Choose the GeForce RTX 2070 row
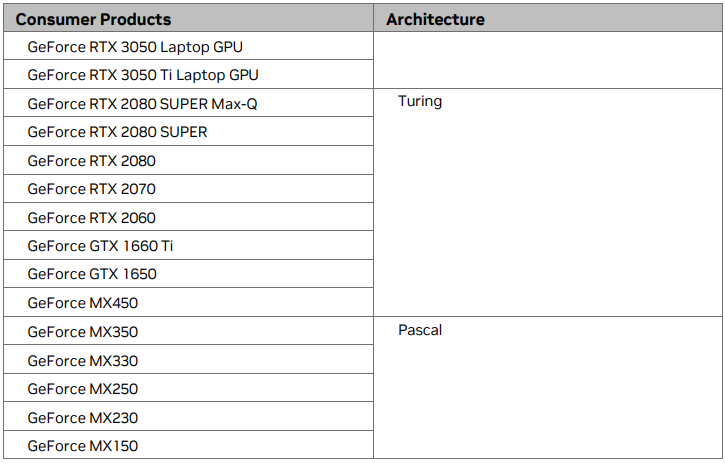The height and width of the screenshot is (463, 725). pyautogui.click(x=92, y=189)
